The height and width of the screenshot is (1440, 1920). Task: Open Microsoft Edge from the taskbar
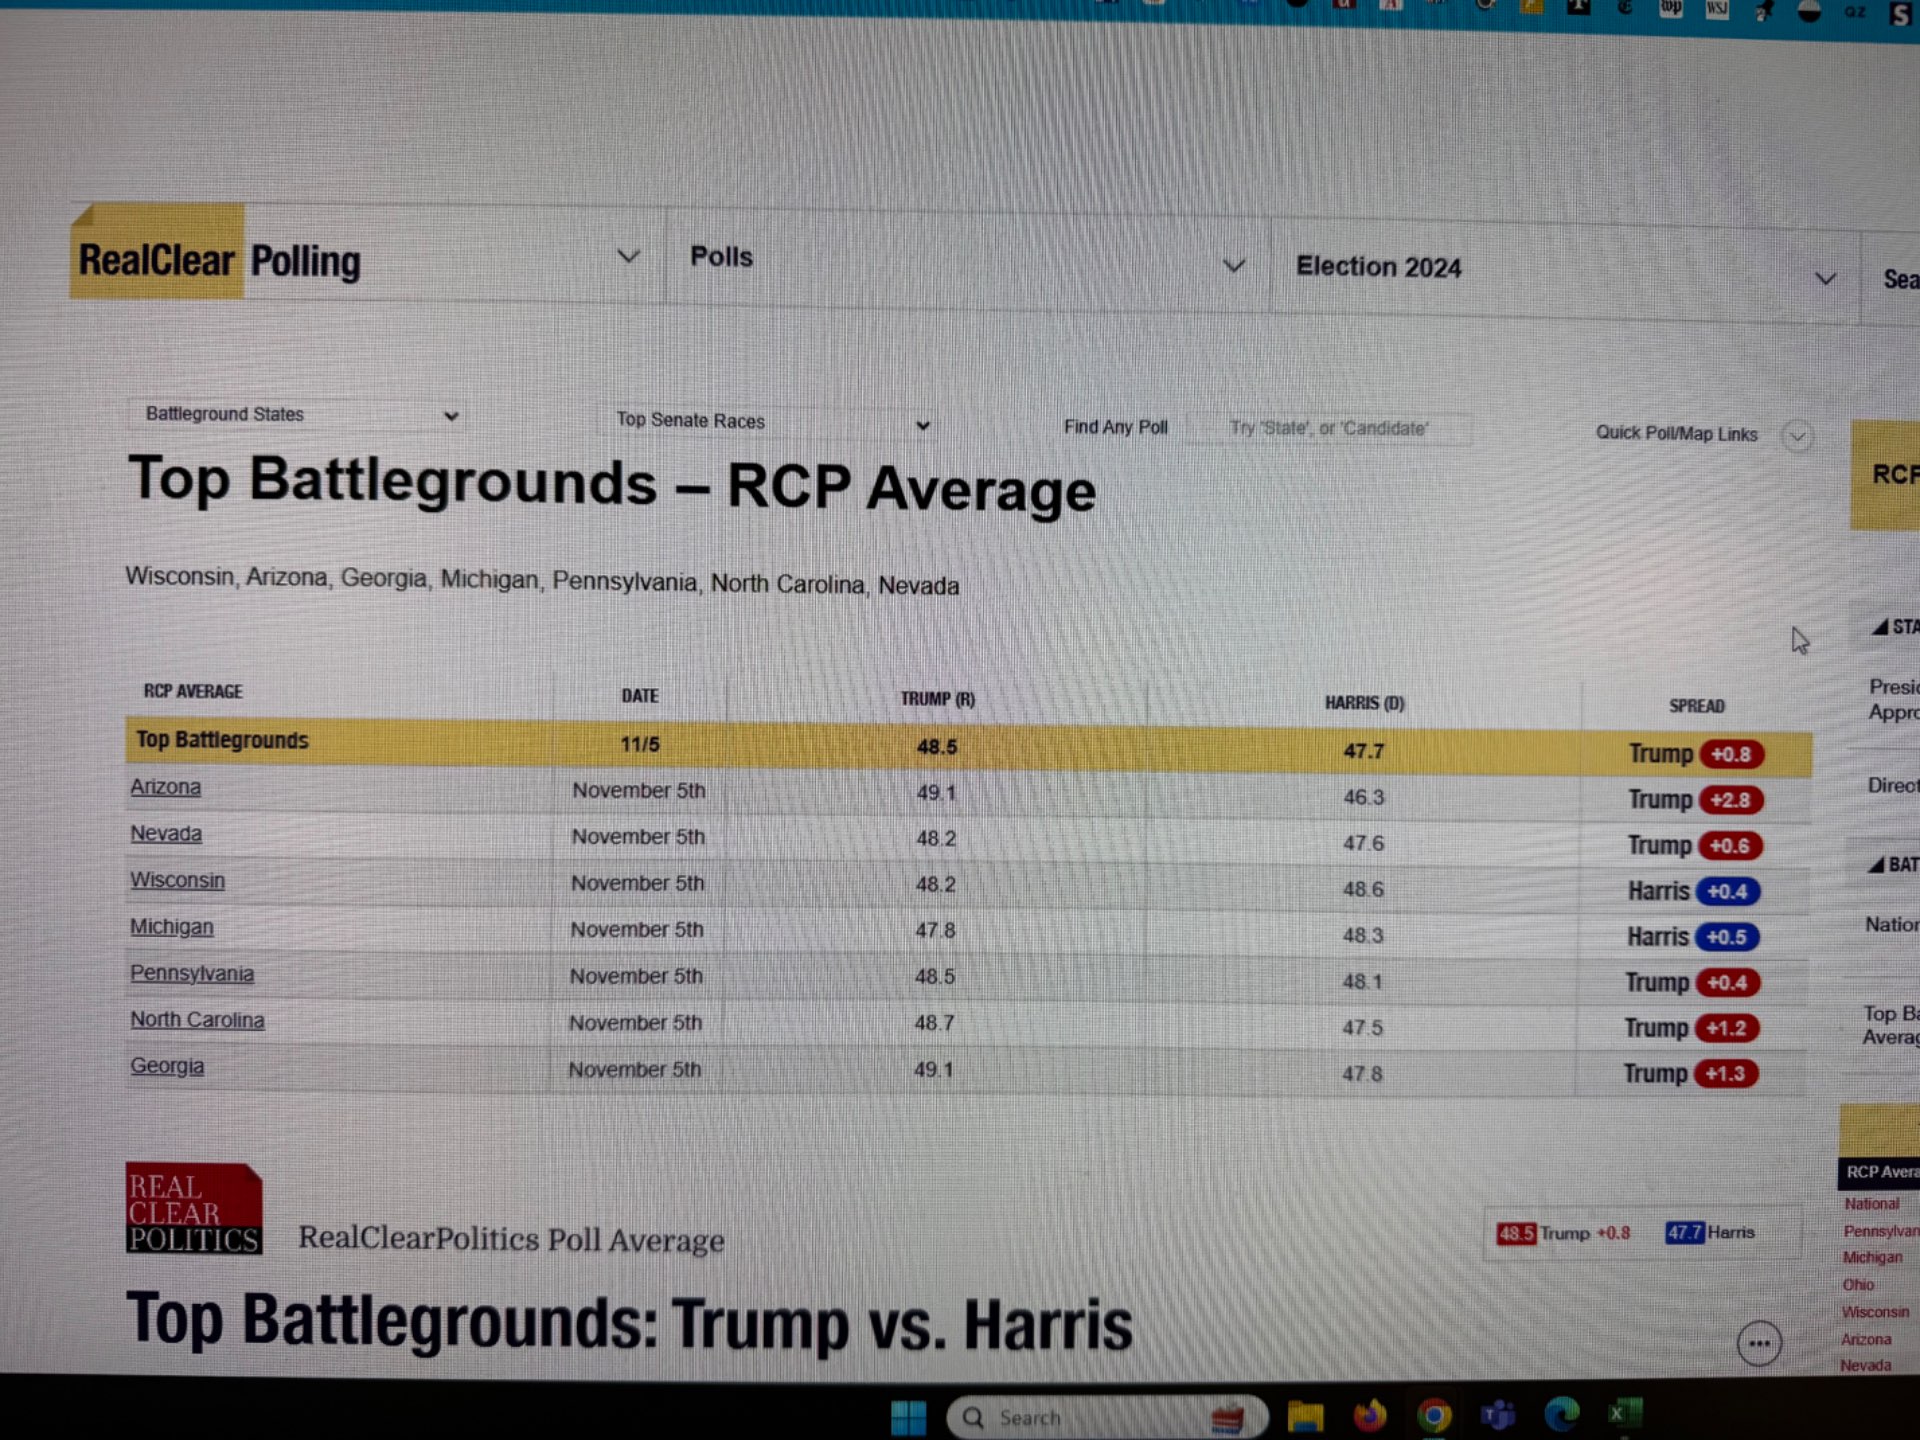[1562, 1414]
